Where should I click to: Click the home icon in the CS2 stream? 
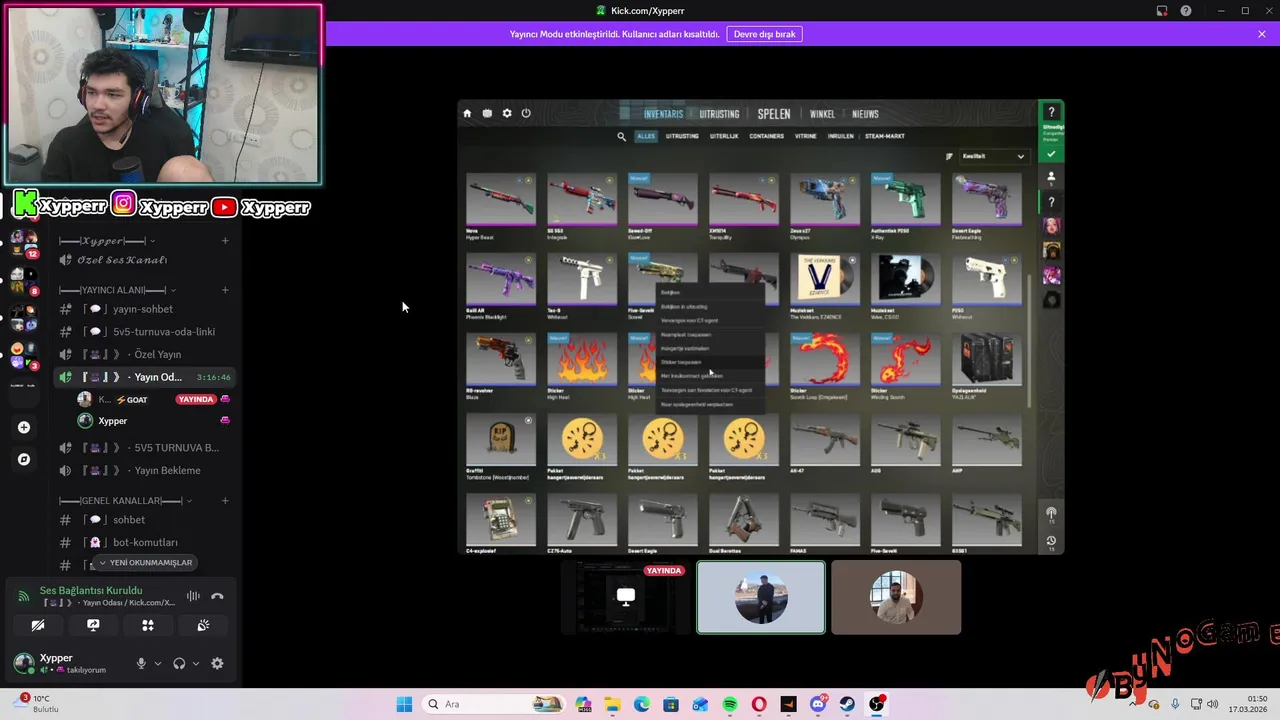click(x=467, y=113)
